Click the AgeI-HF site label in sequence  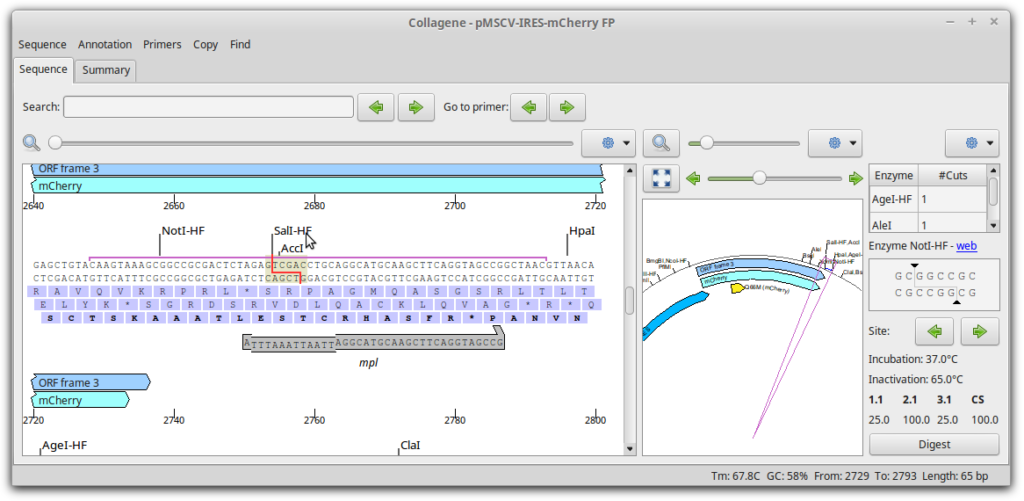(x=65, y=445)
